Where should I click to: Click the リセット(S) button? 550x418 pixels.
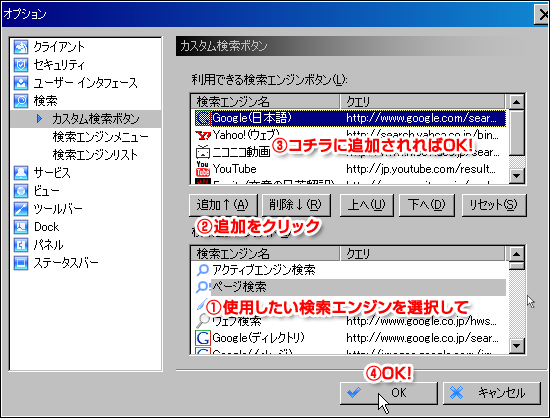tap(494, 205)
